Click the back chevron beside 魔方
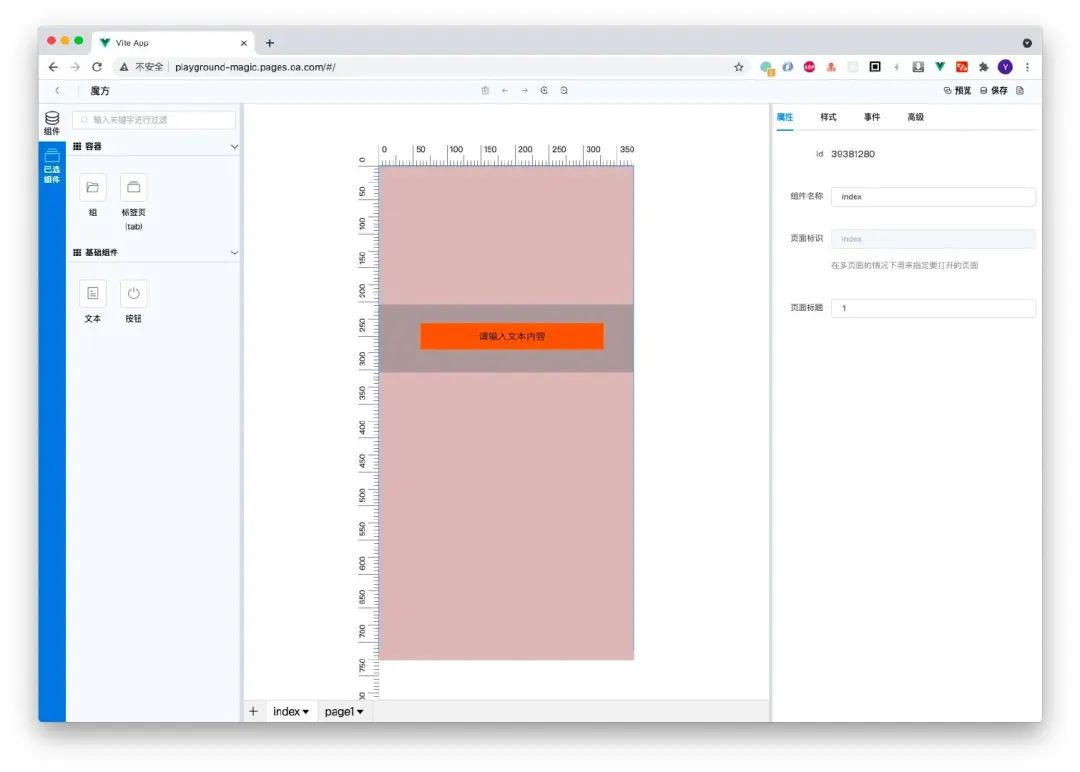The width and height of the screenshot is (1080, 772). pos(57,90)
